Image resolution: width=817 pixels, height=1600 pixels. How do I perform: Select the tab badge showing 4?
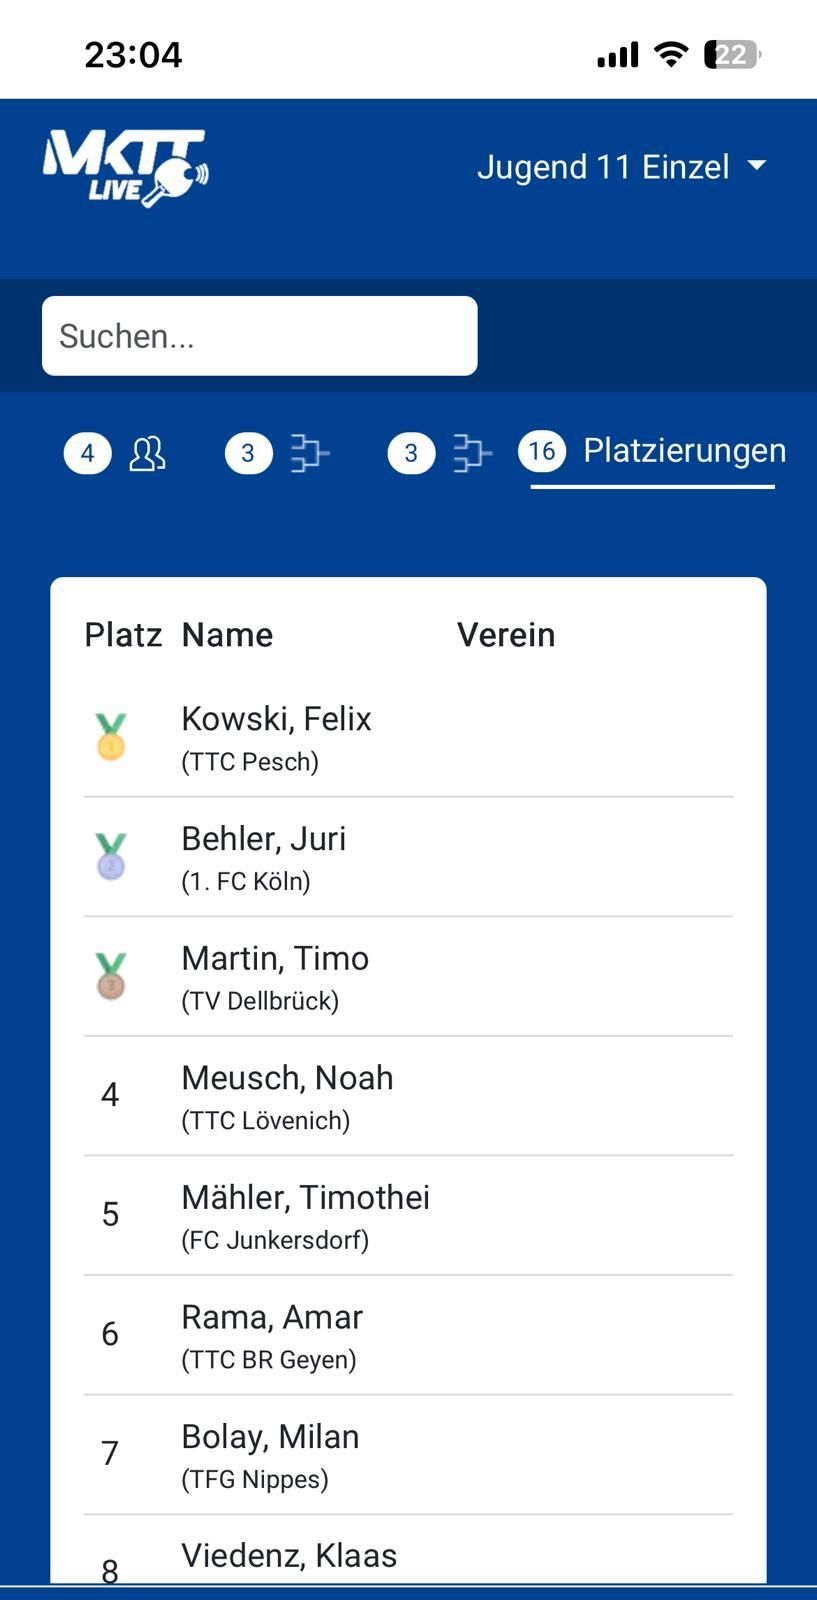point(88,453)
